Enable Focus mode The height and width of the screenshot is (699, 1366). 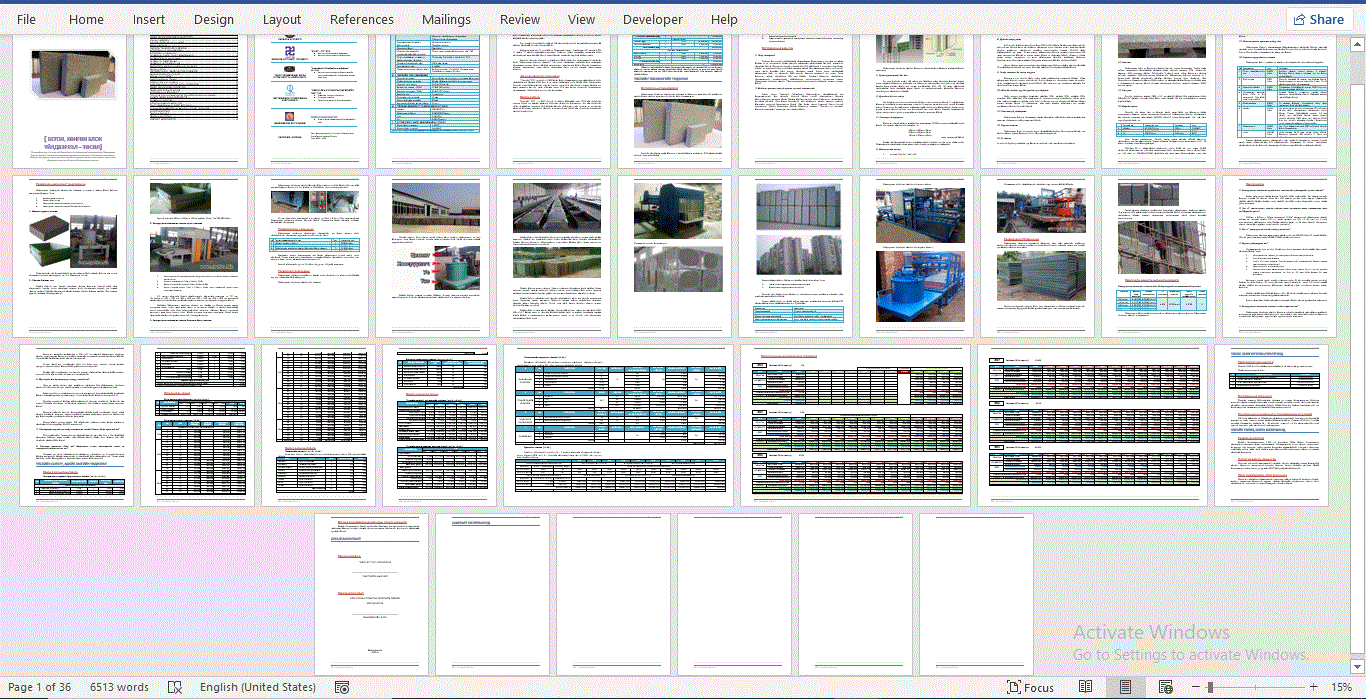[x=1030, y=687]
